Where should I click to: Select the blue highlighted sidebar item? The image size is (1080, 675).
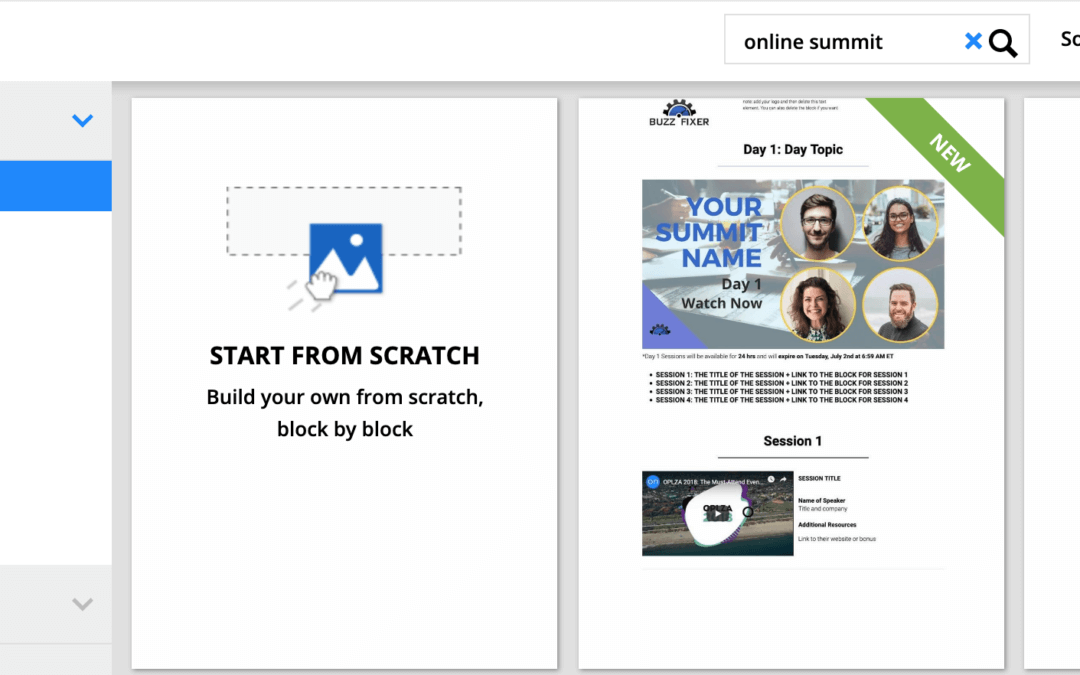pyautogui.click(x=55, y=186)
